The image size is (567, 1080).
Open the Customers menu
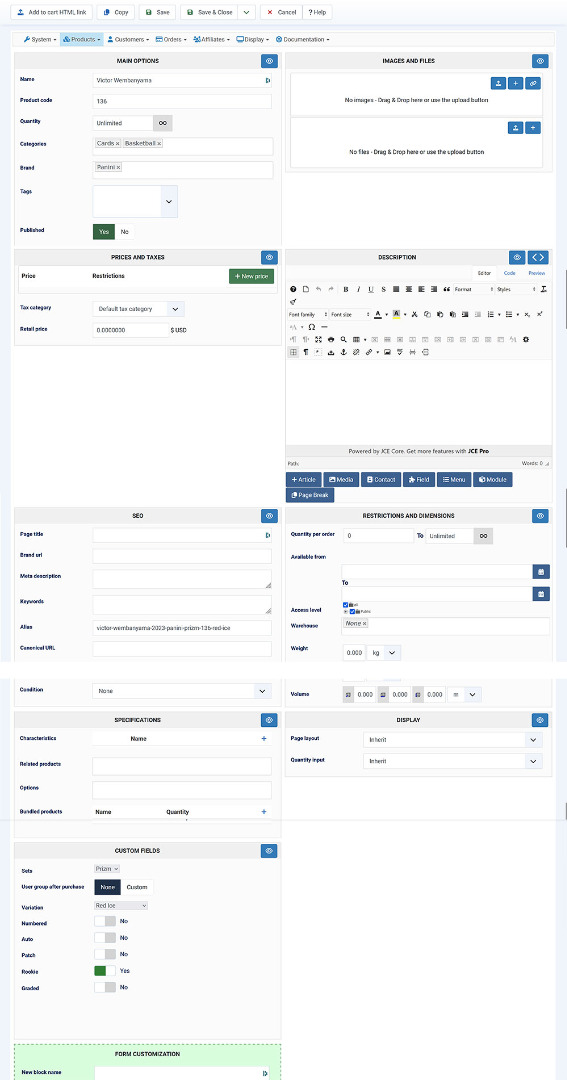pos(130,39)
